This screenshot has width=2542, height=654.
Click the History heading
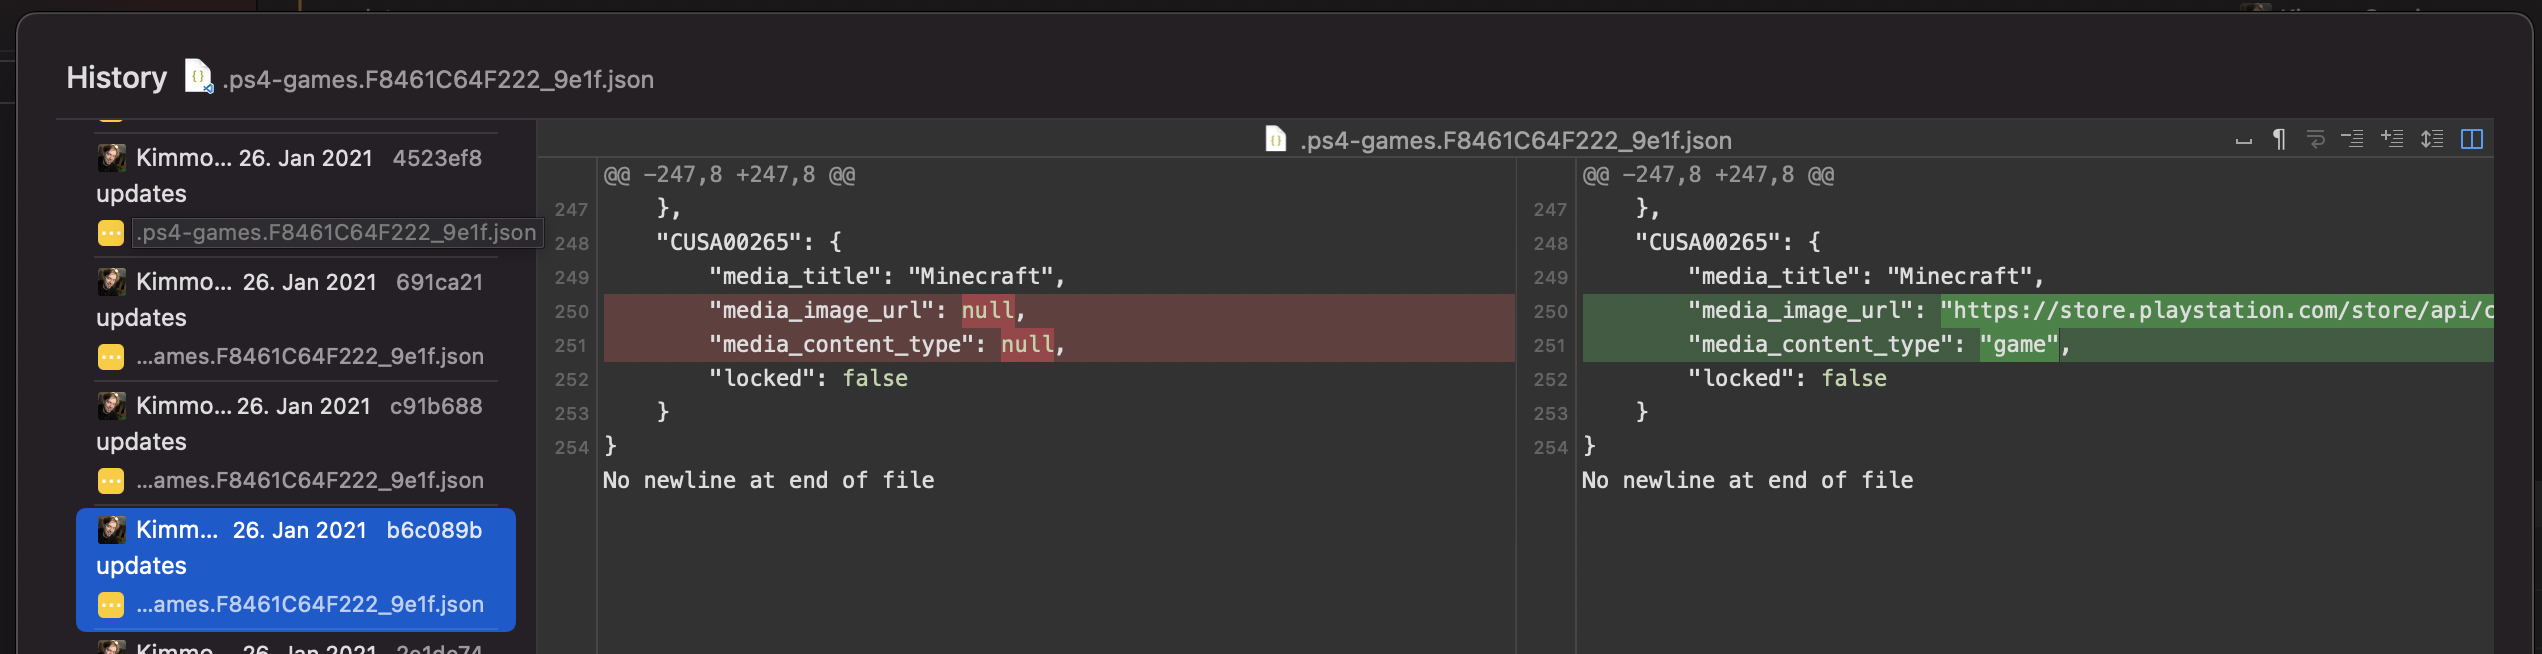117,78
